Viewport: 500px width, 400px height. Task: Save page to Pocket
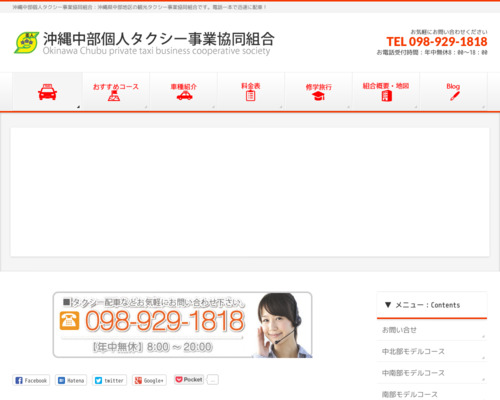pos(189,380)
